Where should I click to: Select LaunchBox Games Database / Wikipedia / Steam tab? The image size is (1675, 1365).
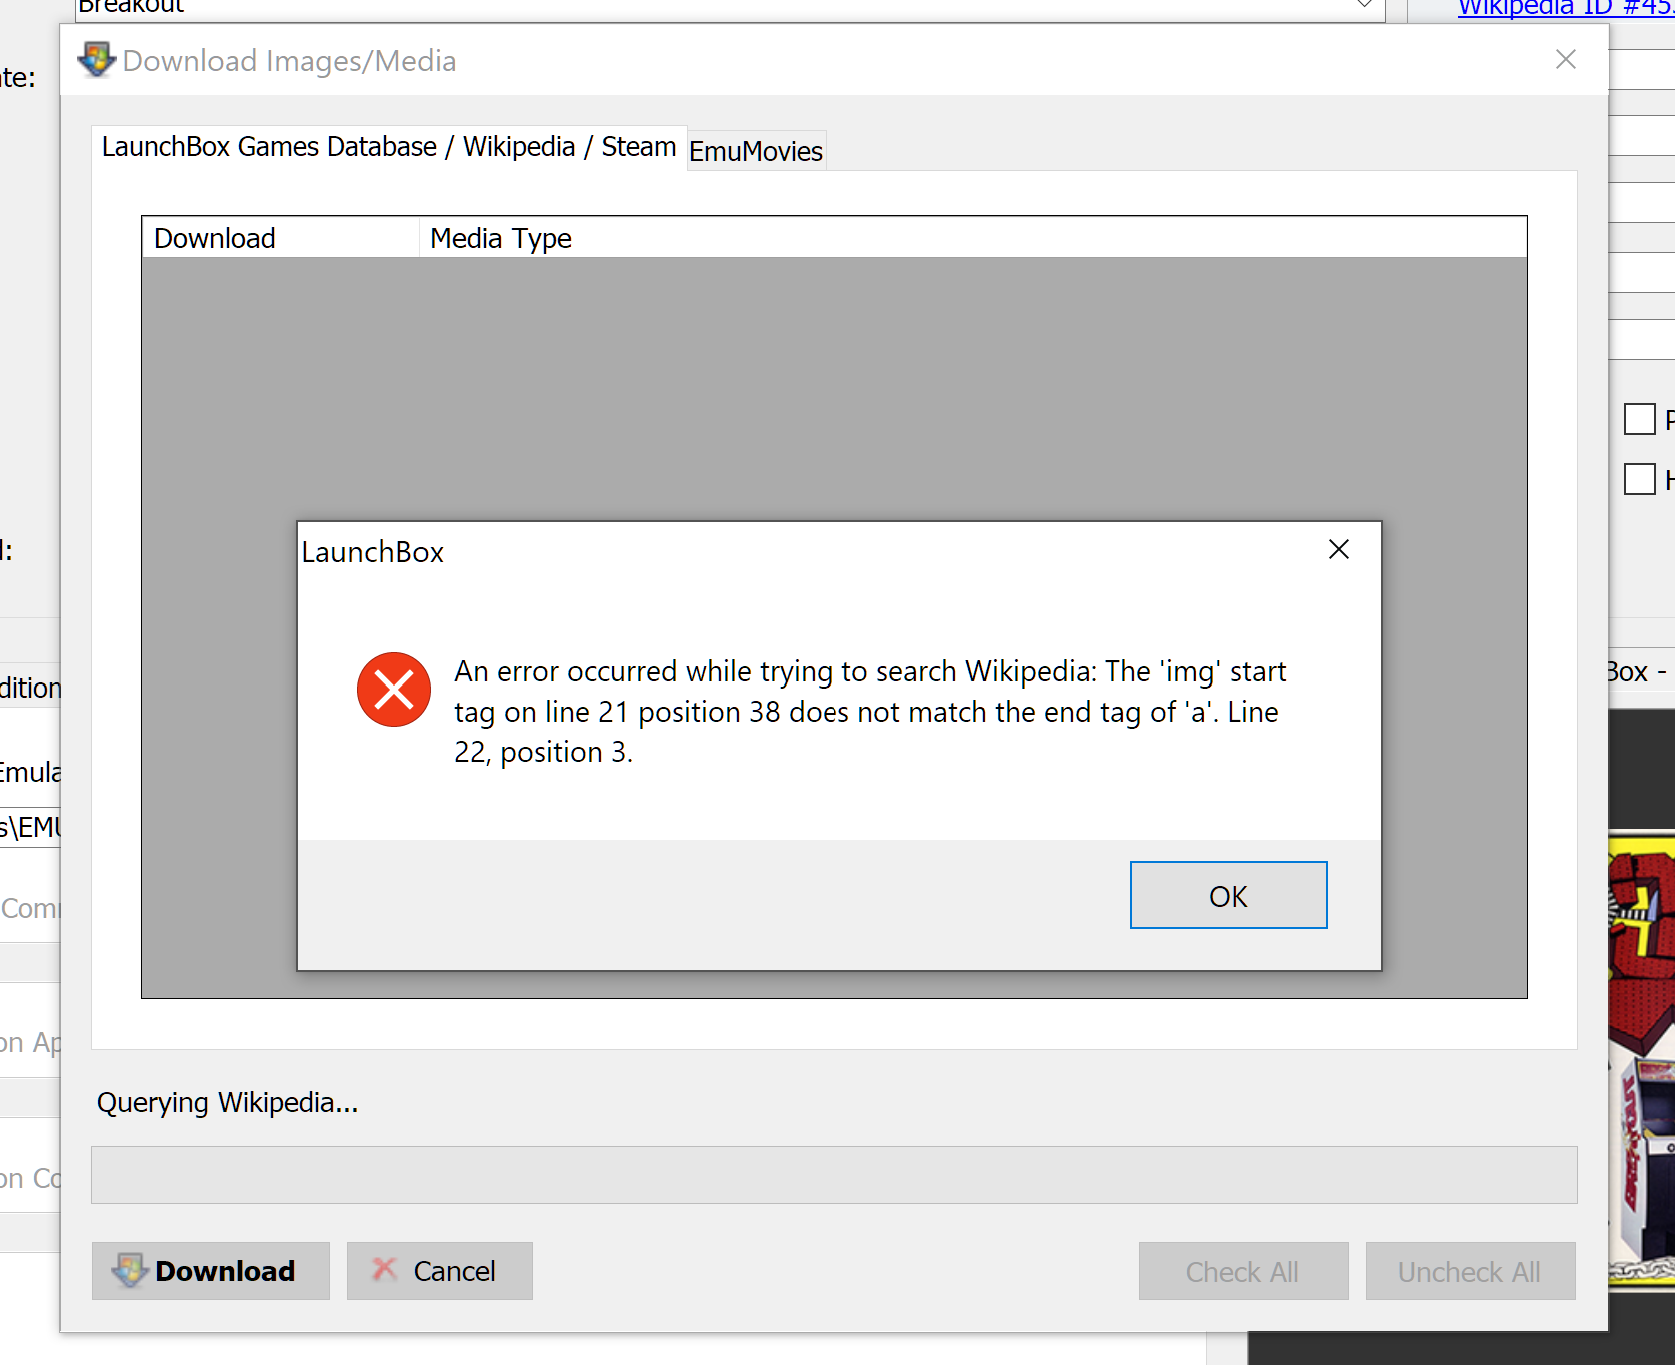pyautogui.click(x=389, y=147)
